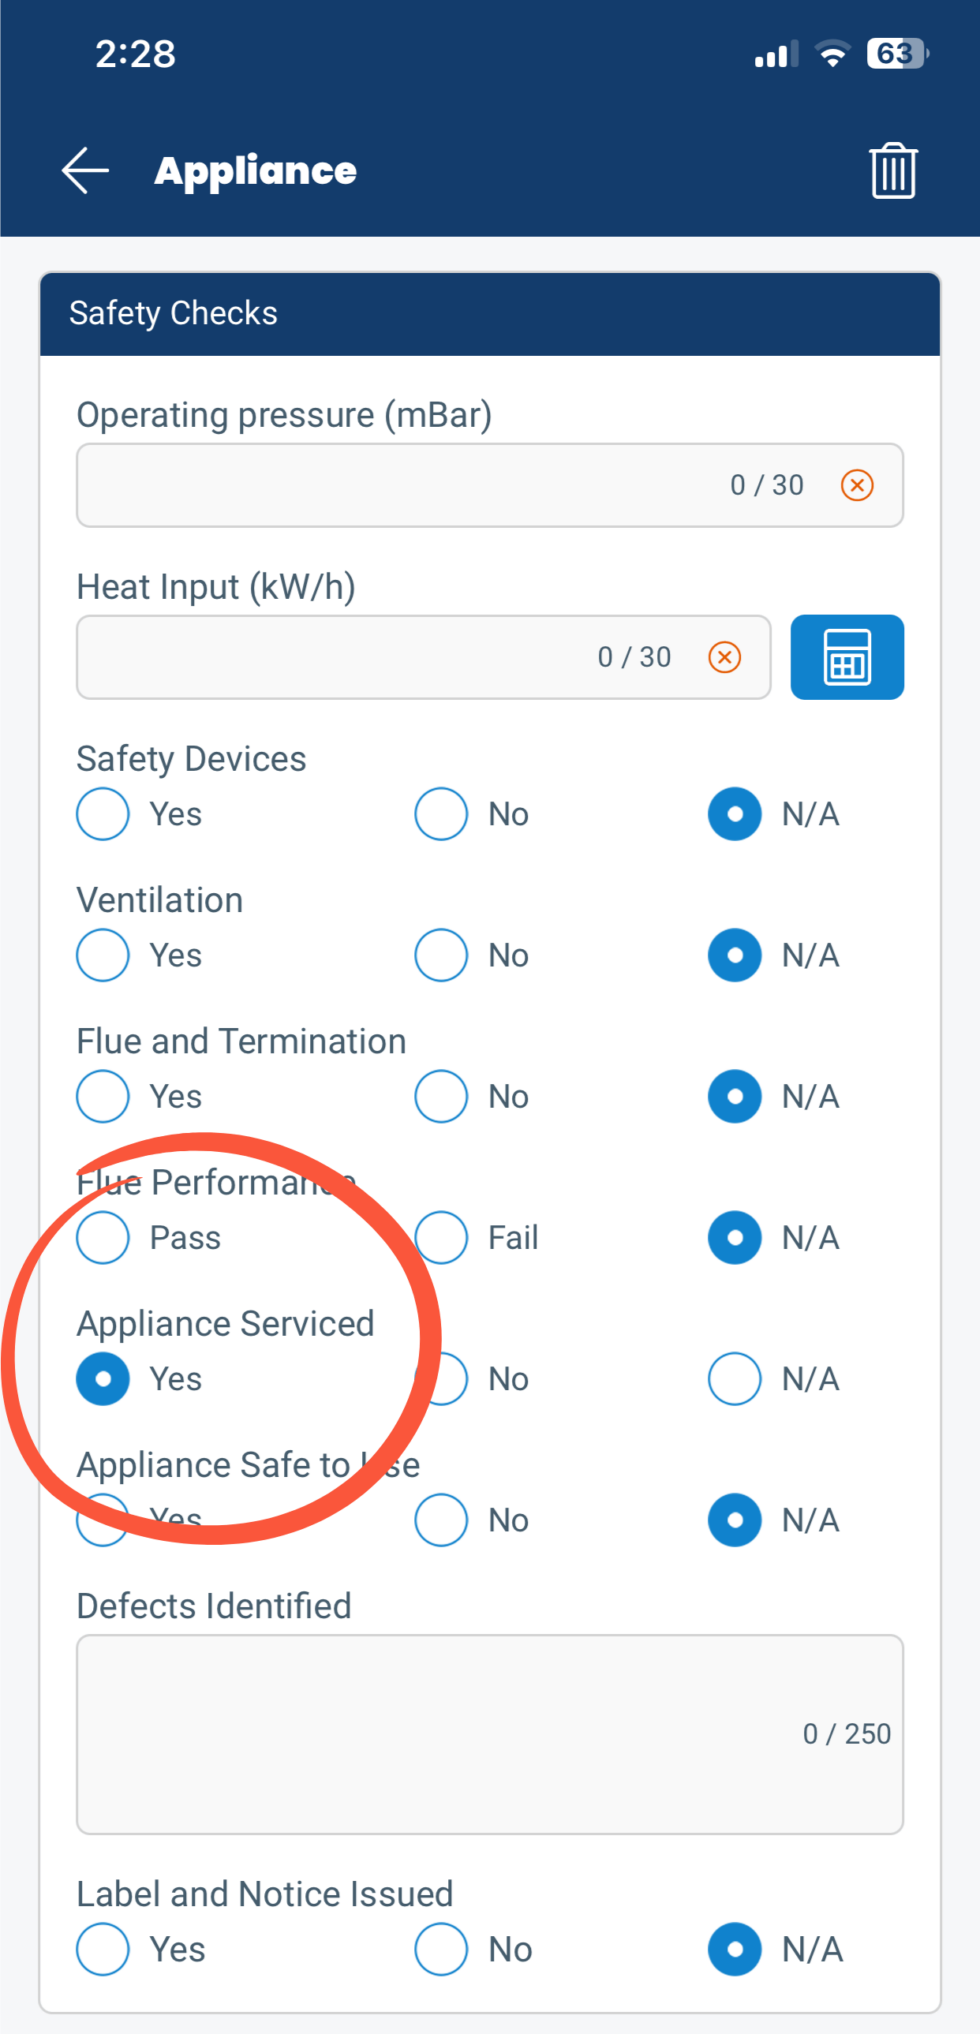
Task: Select Yes for Label and Notice Issued
Action: click(x=102, y=1949)
